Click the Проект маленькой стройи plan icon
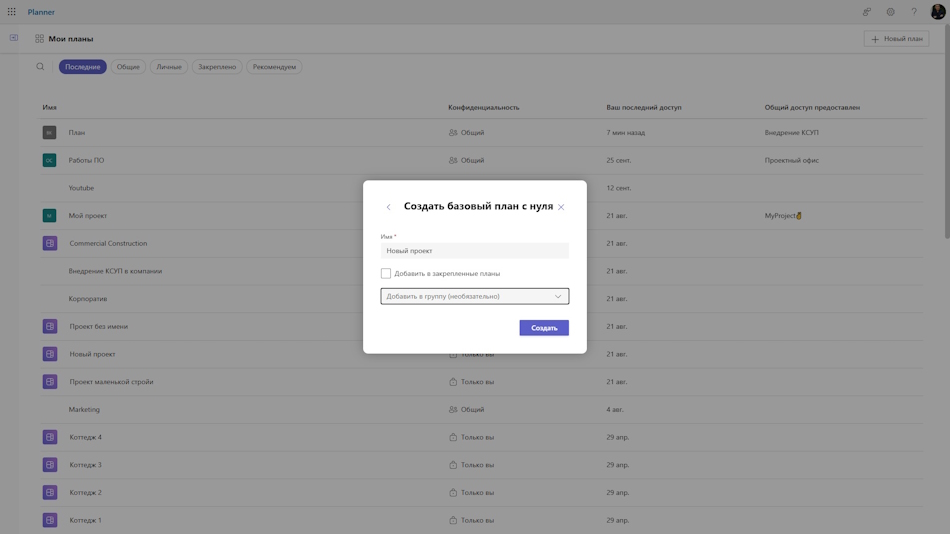Viewport: 950px width, 534px height. [x=50, y=382]
